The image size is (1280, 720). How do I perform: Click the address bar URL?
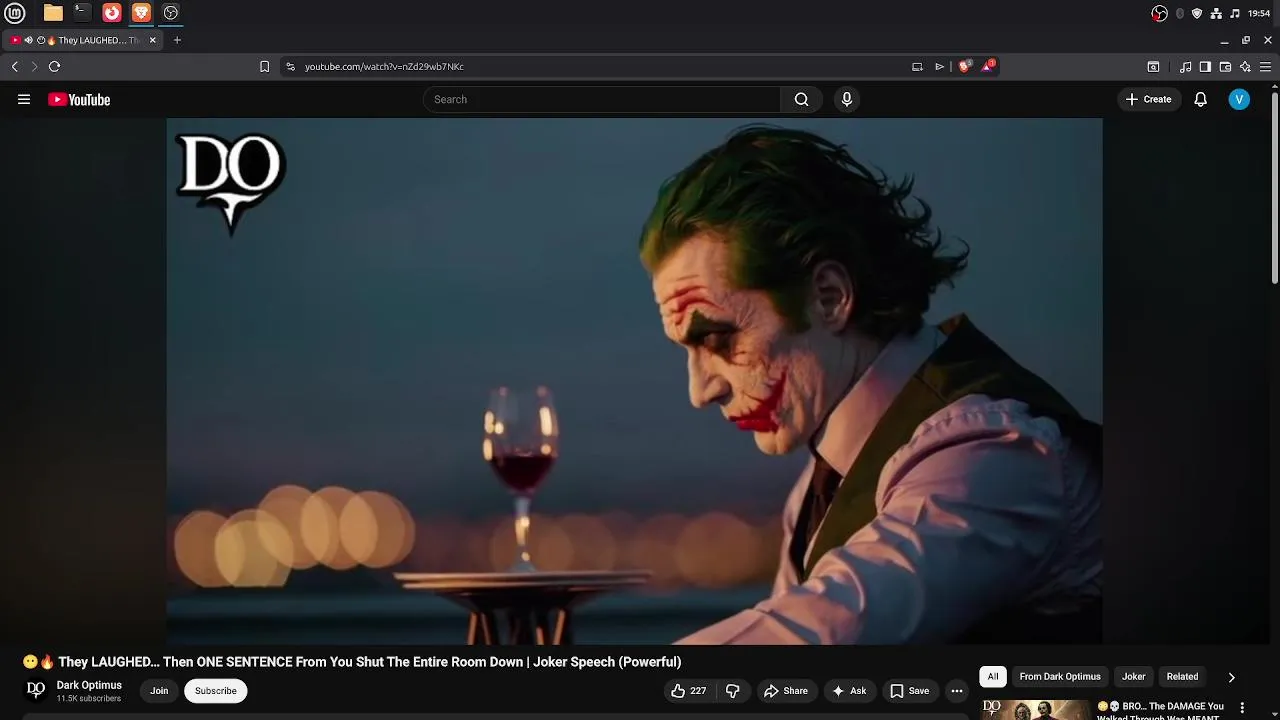tap(384, 67)
